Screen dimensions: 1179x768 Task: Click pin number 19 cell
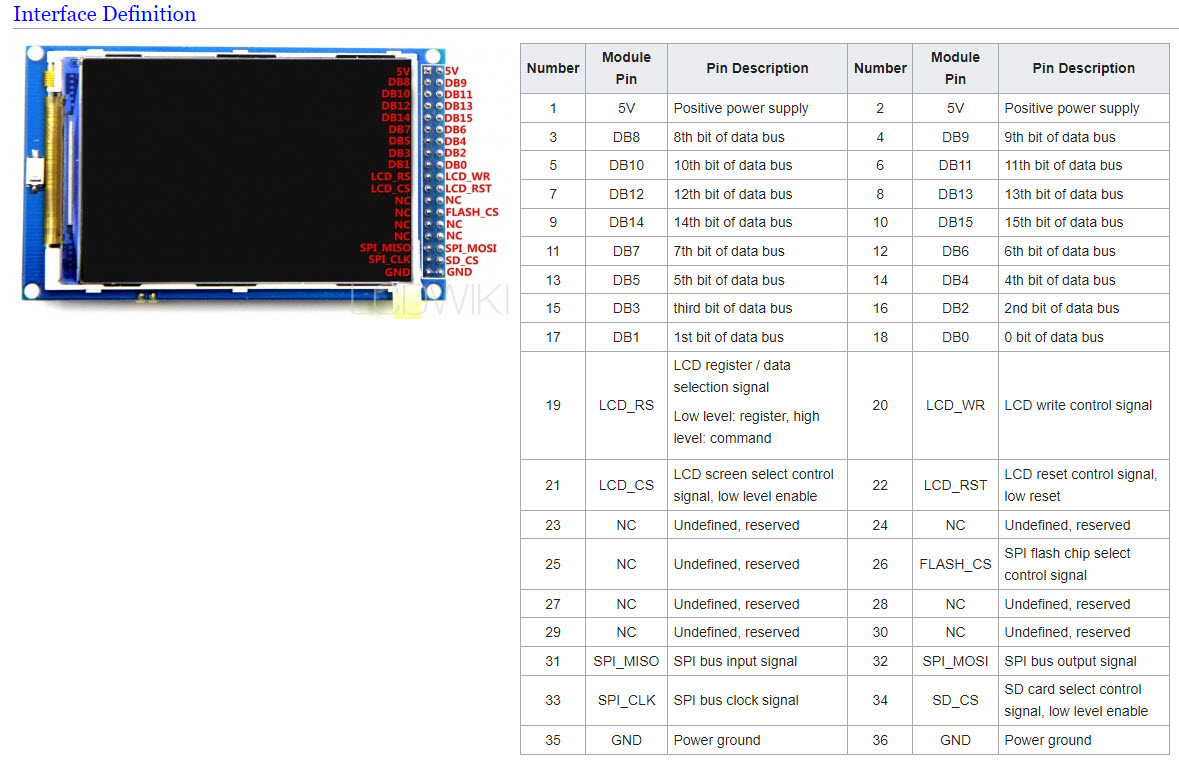tap(553, 405)
